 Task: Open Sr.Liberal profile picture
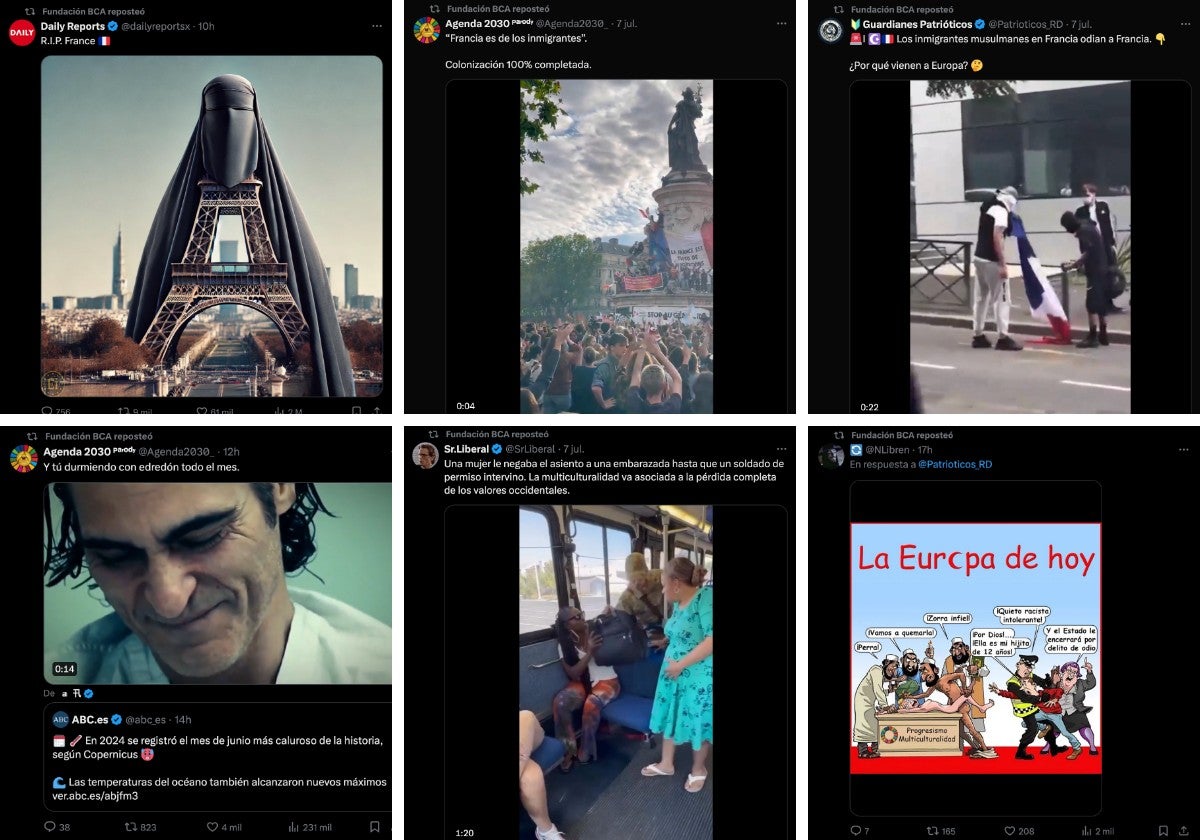(426, 455)
